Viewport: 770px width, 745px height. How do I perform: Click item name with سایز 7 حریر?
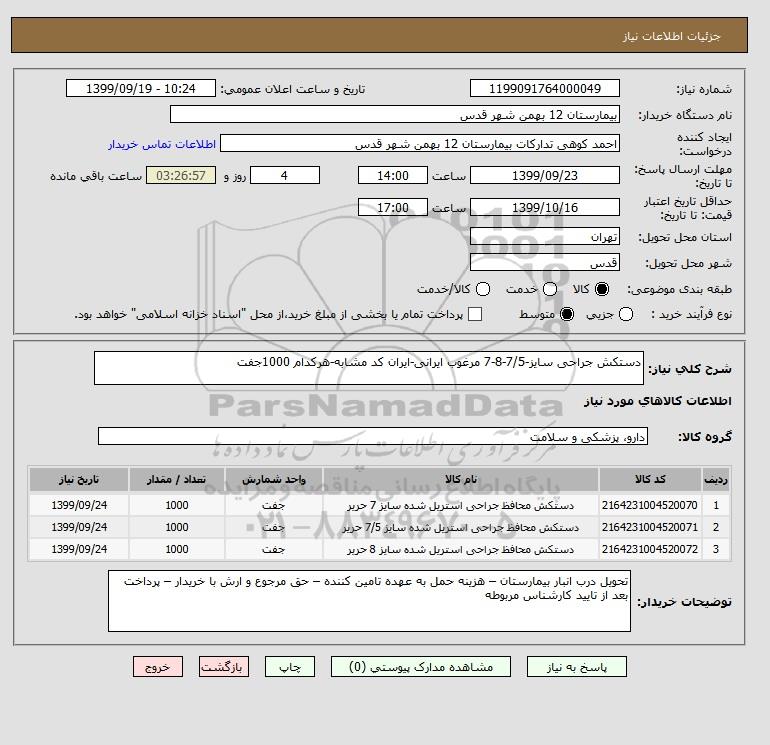tap(461, 505)
